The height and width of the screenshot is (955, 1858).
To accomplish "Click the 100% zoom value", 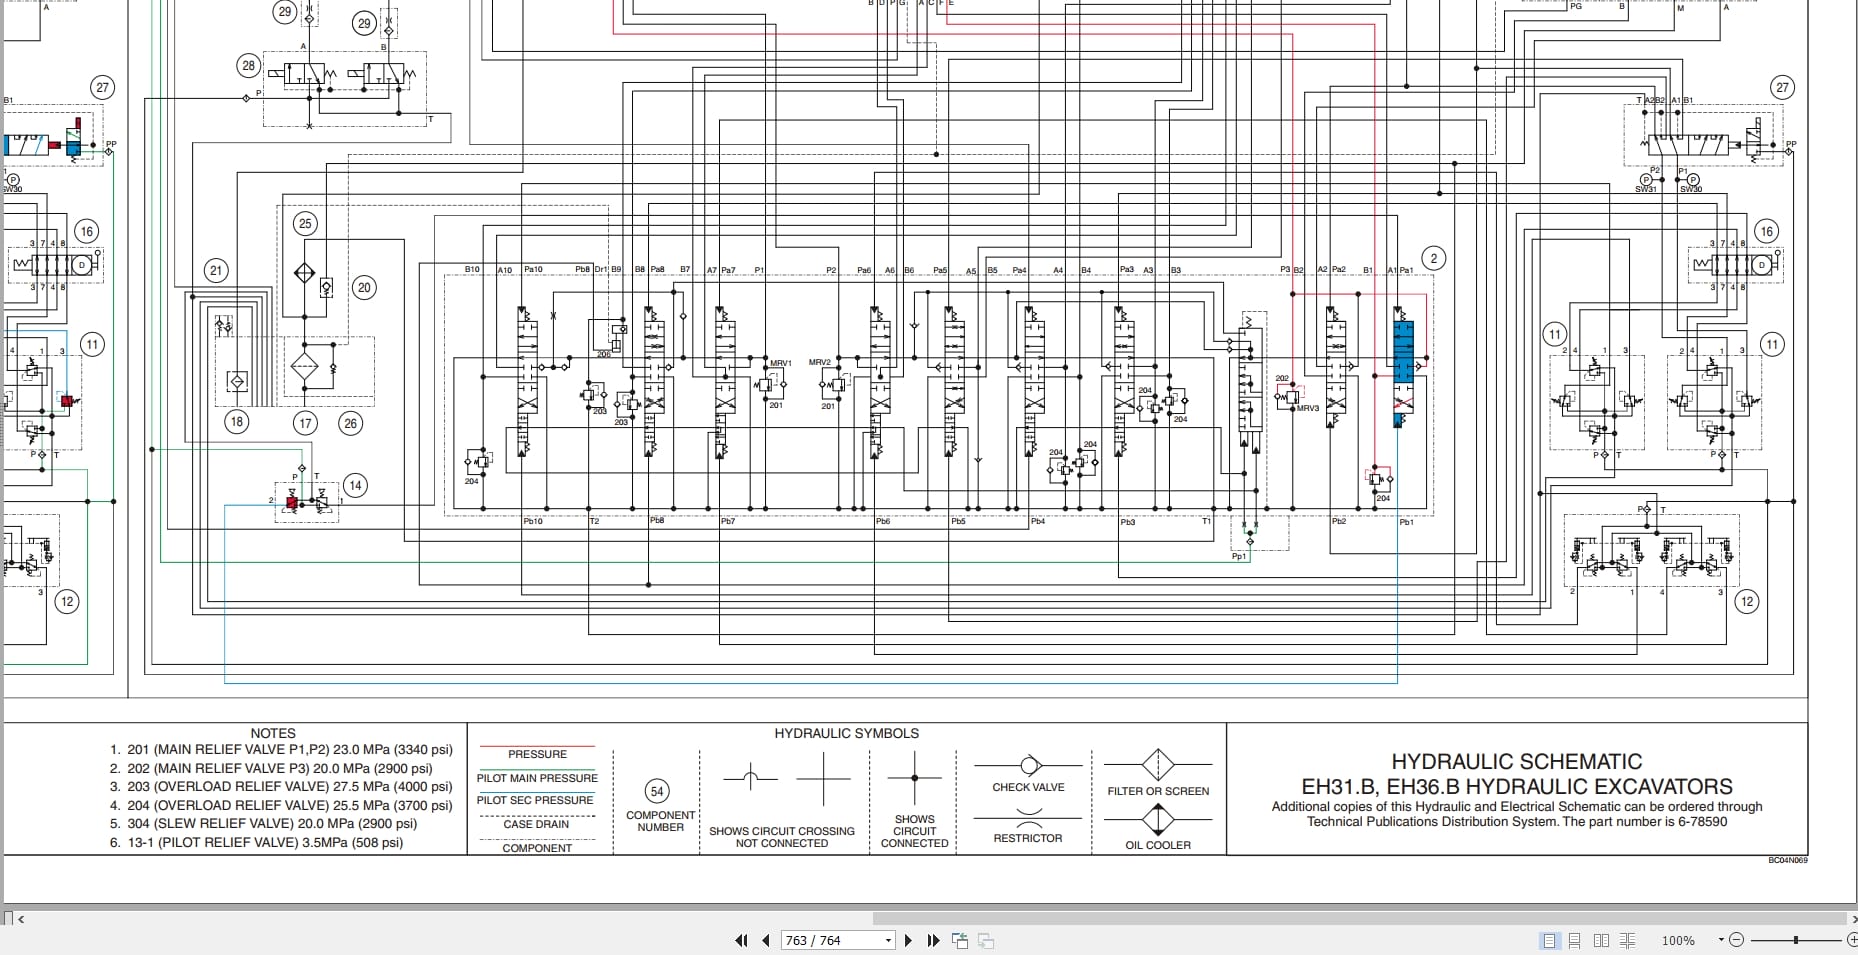I will click(x=1677, y=940).
